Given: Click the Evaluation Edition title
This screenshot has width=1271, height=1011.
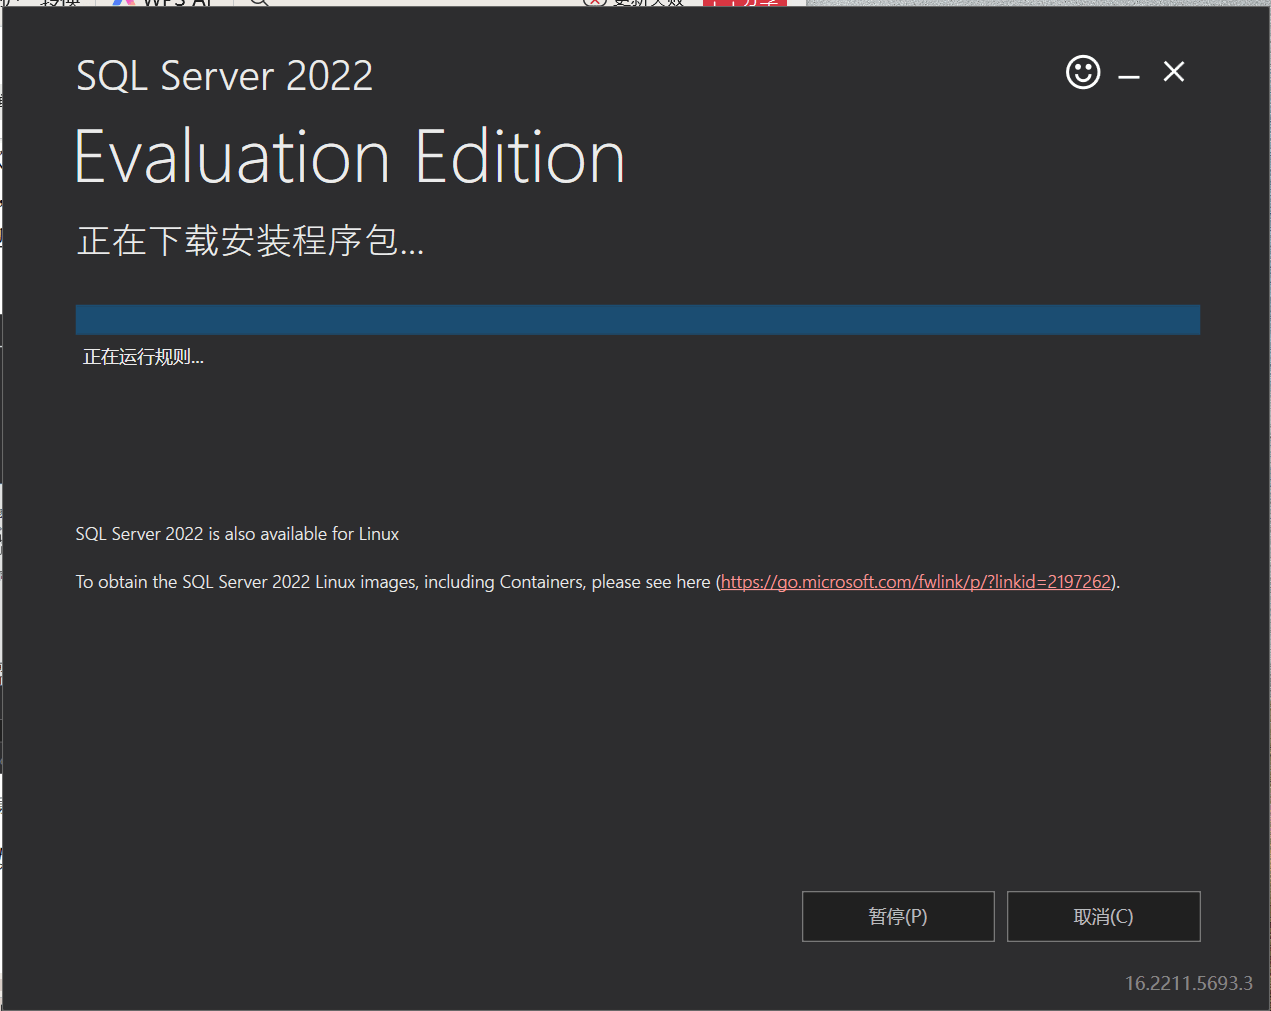Looking at the screenshot, I should (350, 158).
